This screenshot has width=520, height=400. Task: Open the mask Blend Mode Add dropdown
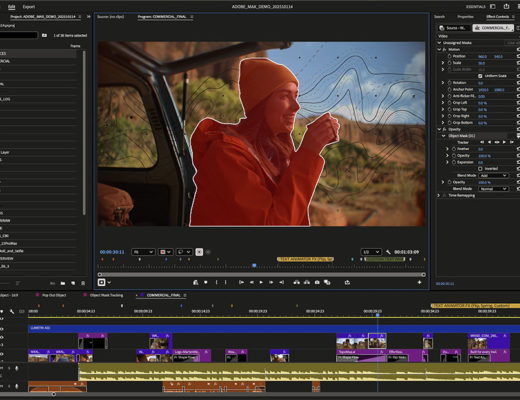click(494, 175)
